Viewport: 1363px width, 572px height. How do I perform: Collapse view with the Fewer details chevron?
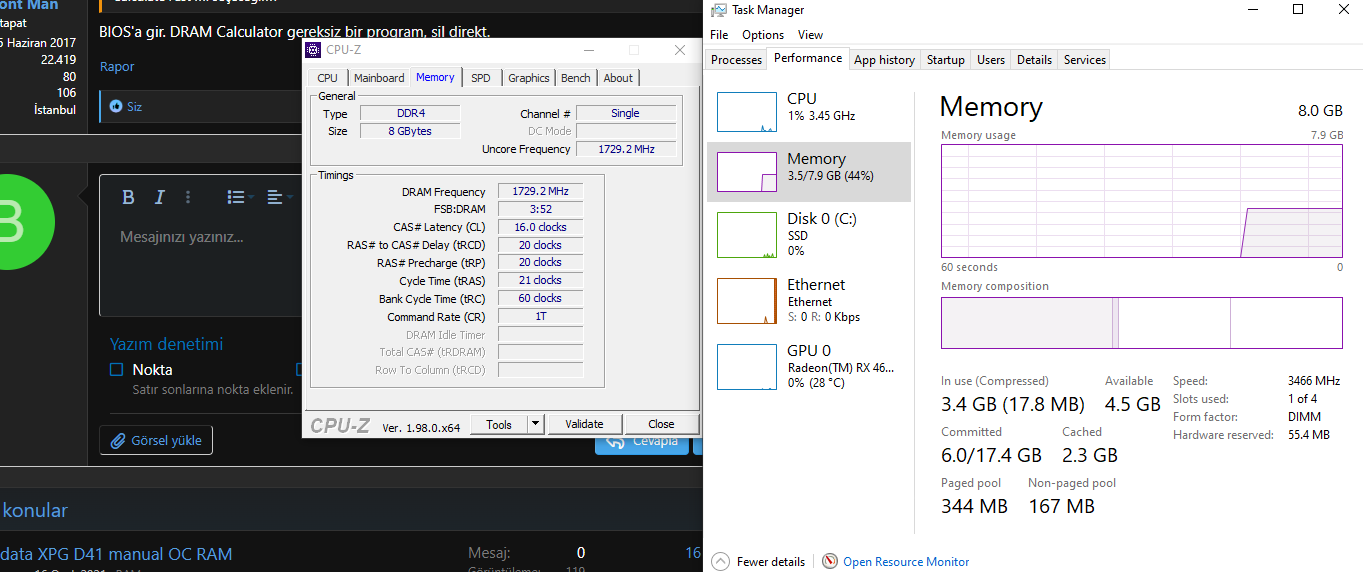point(720,561)
